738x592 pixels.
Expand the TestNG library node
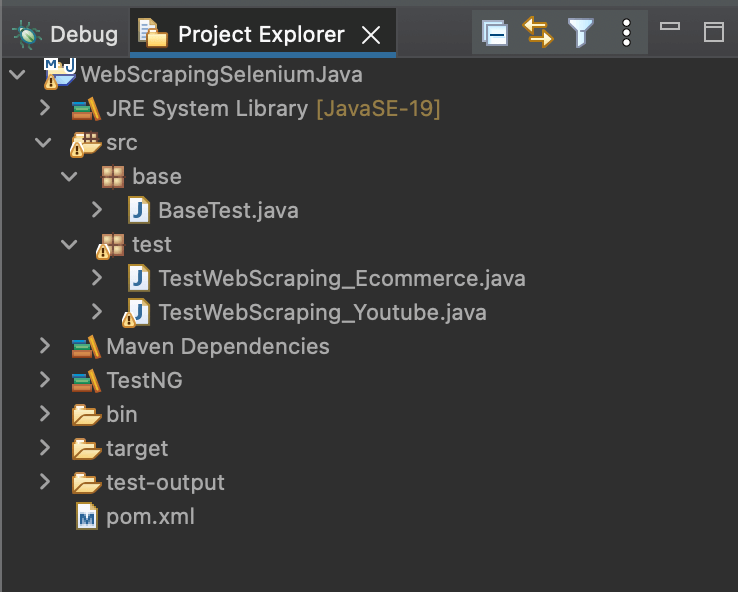pos(45,379)
